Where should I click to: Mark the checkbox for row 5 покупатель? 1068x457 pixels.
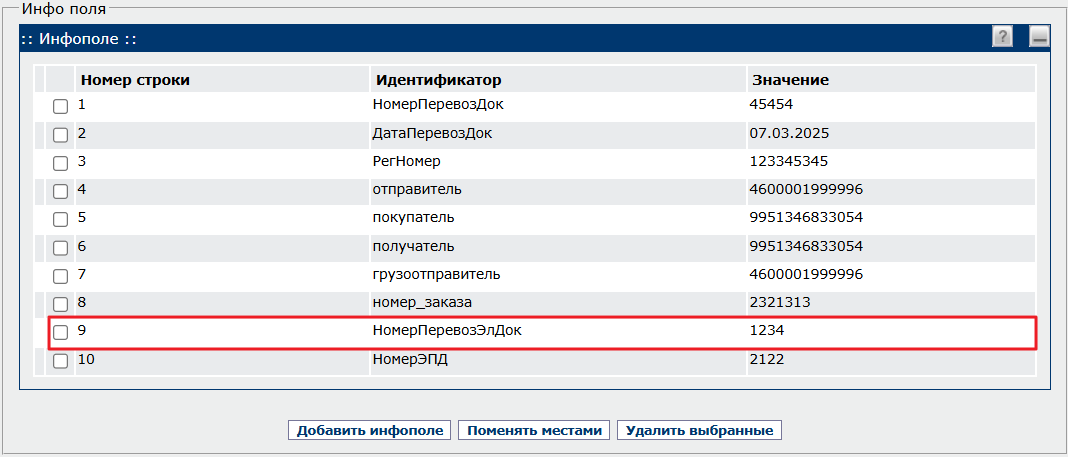[x=60, y=219]
